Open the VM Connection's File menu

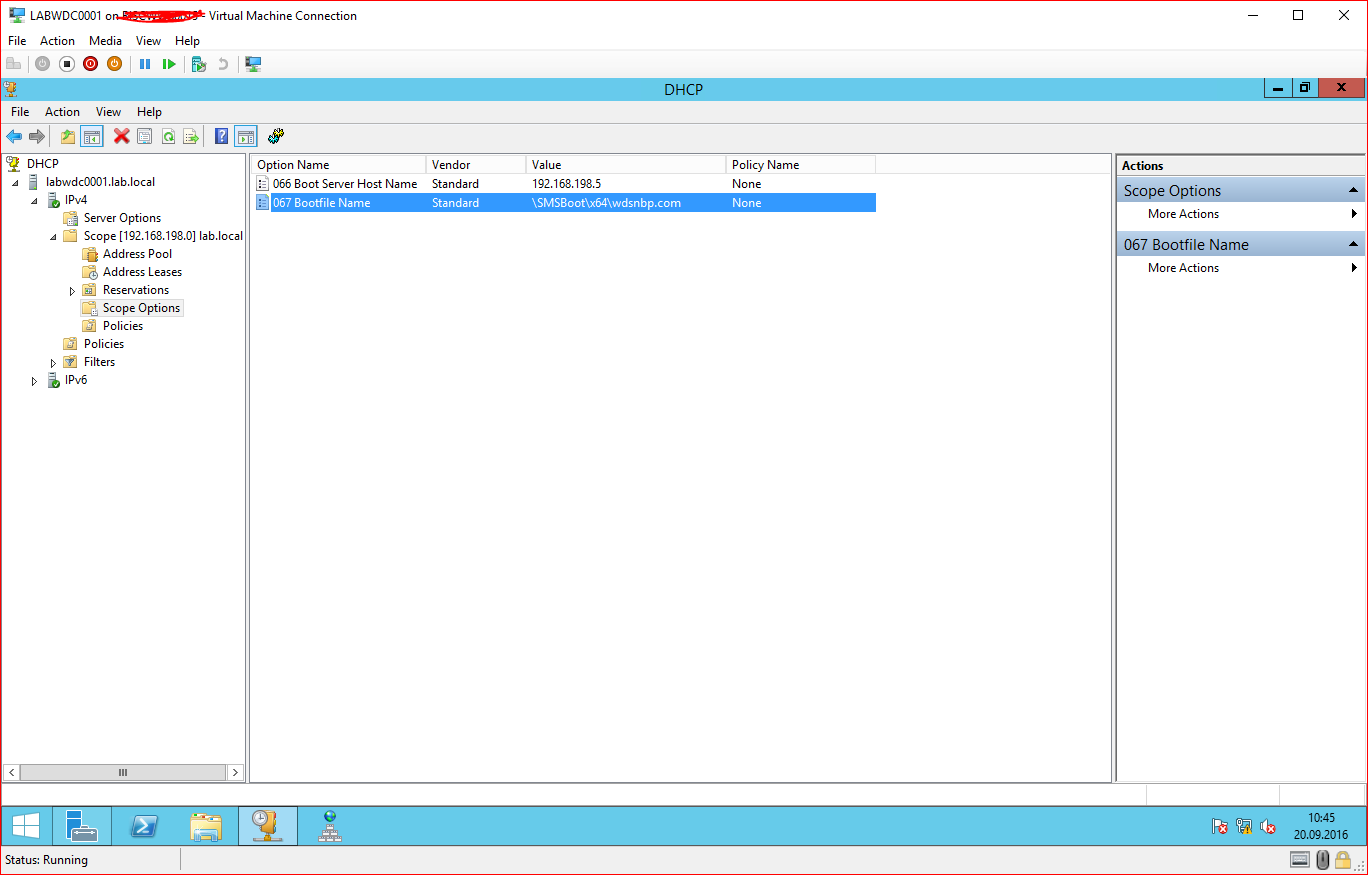17,41
